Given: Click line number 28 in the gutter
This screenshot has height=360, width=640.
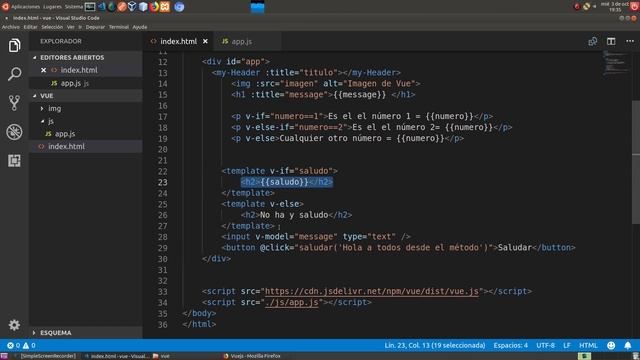Looking at the screenshot, I should [x=162, y=237].
